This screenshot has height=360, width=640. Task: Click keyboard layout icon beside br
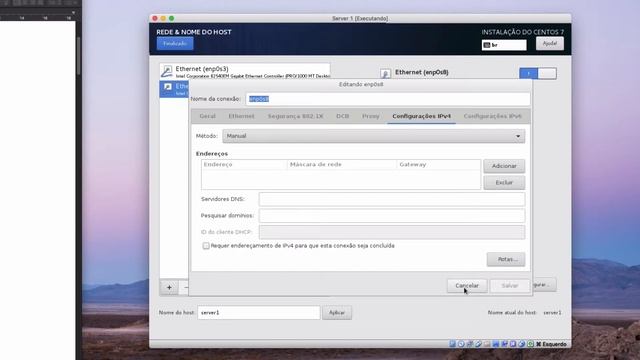tap(487, 45)
